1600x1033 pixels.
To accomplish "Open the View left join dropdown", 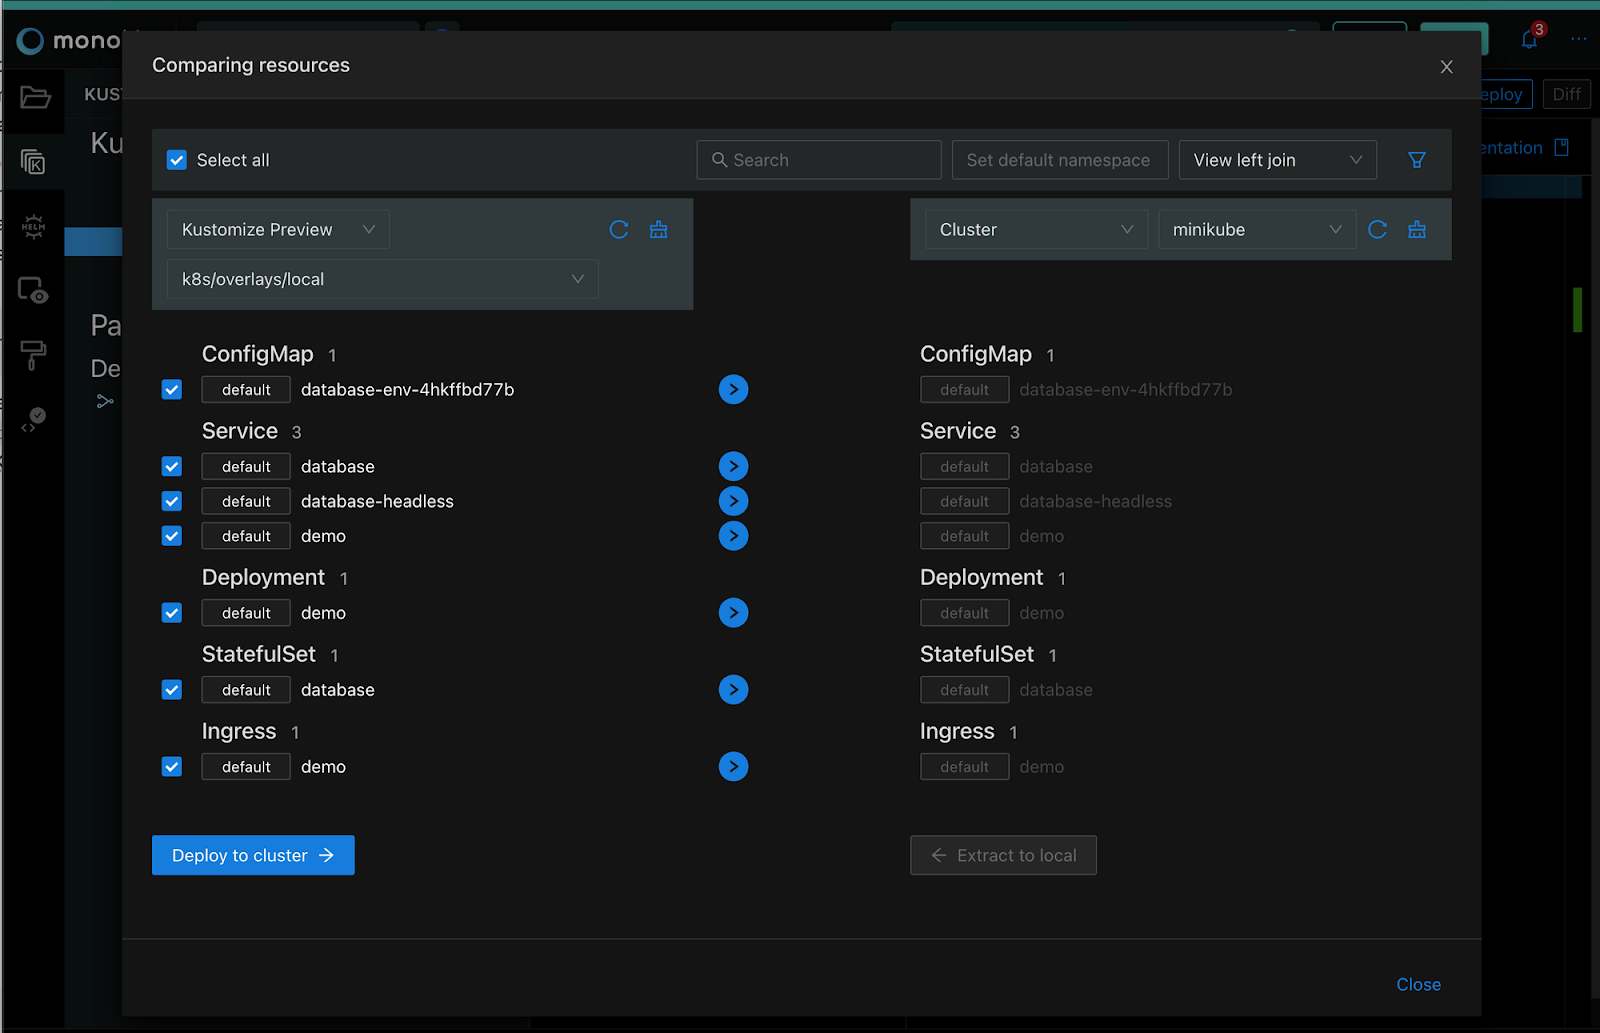I will [x=1277, y=160].
